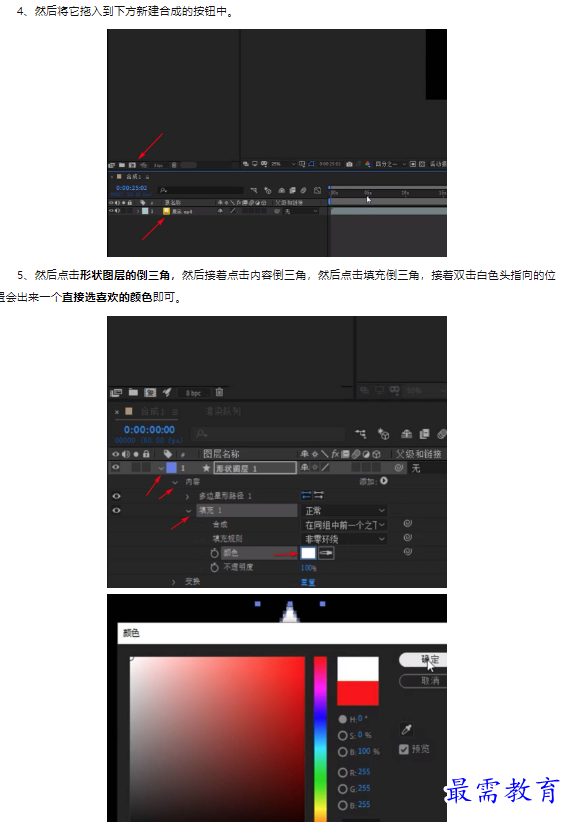Viewport: 568px width, 822px height.
Task: Click the 父级和链接 column header
Action: [419, 454]
